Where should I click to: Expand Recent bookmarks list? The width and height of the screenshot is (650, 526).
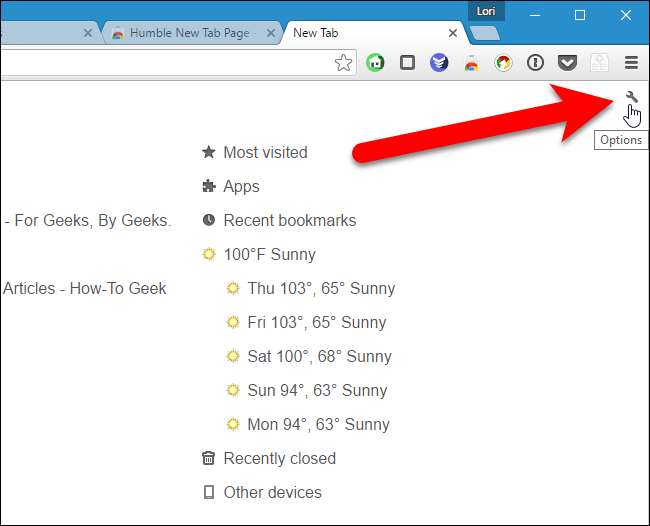coord(289,220)
